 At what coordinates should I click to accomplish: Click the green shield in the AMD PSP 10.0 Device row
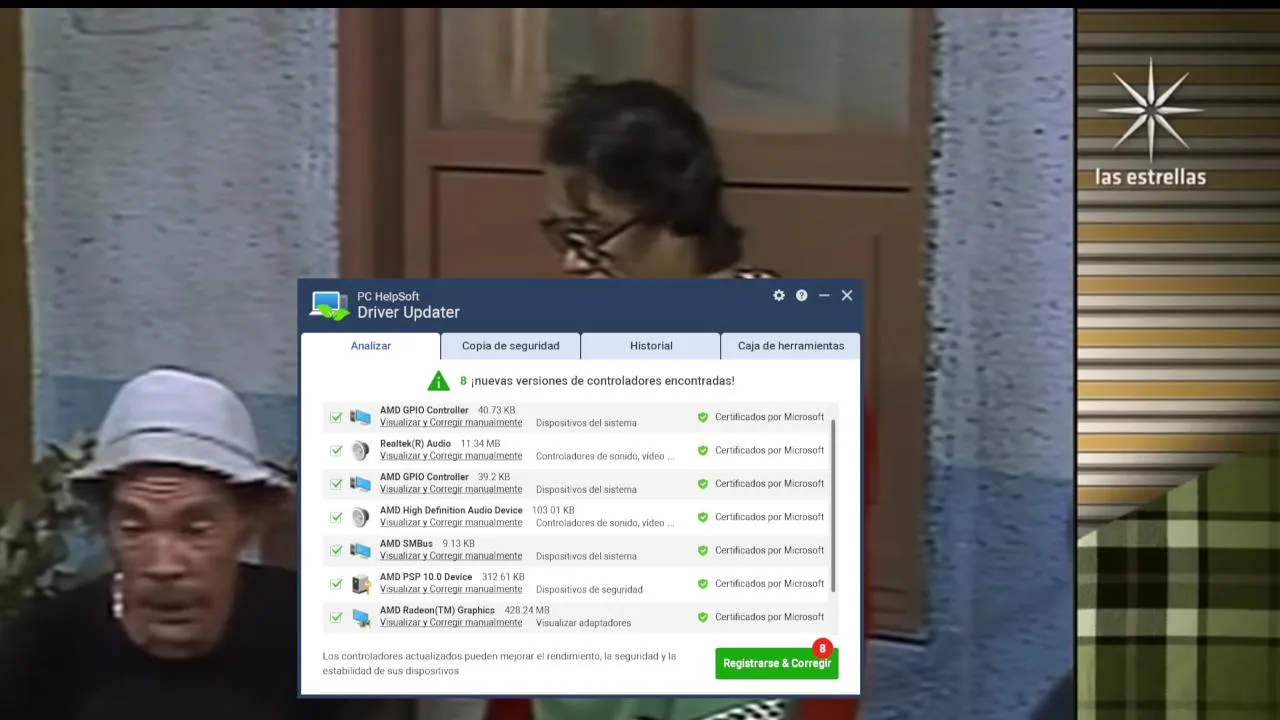point(702,584)
